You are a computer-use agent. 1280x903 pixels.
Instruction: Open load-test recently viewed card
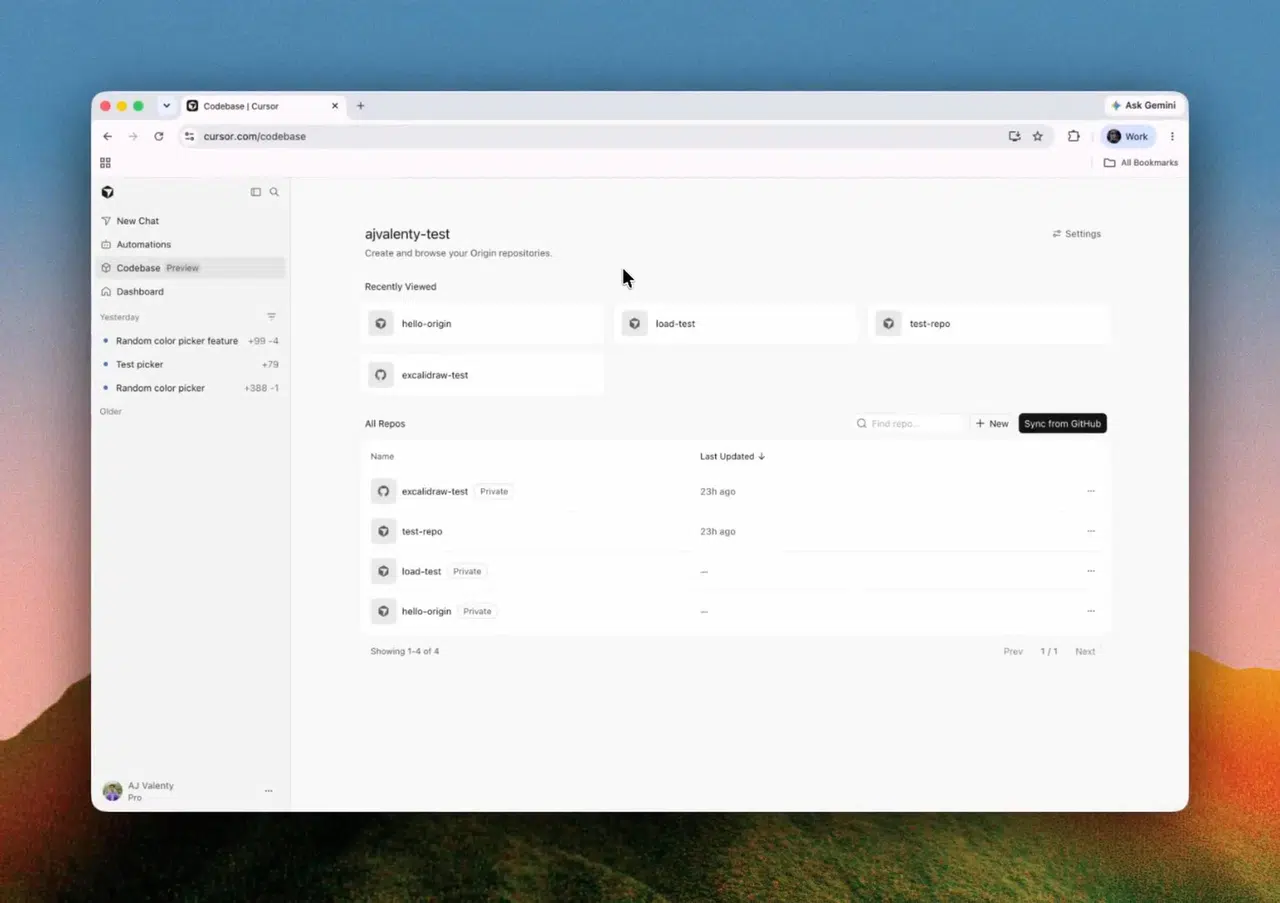click(x=737, y=324)
